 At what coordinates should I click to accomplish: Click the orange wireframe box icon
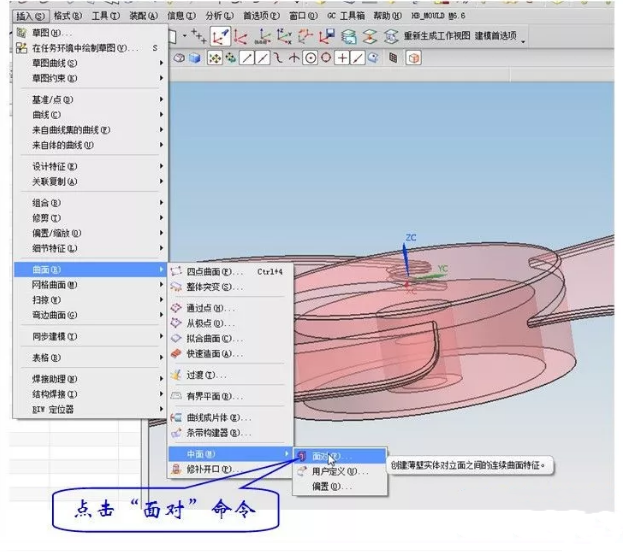(x=413, y=58)
